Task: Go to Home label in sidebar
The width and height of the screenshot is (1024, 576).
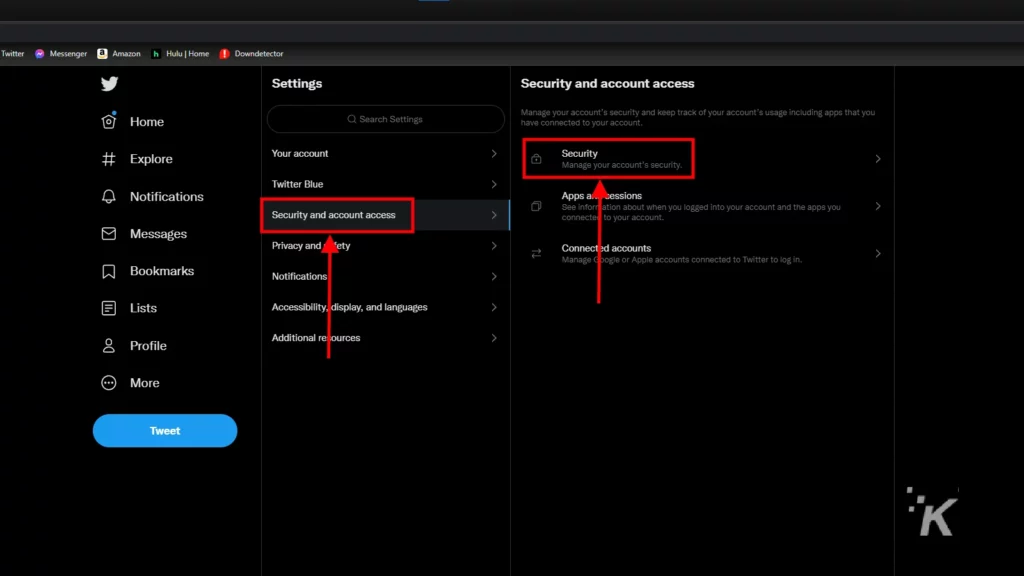Action: pyautogui.click(x=147, y=121)
